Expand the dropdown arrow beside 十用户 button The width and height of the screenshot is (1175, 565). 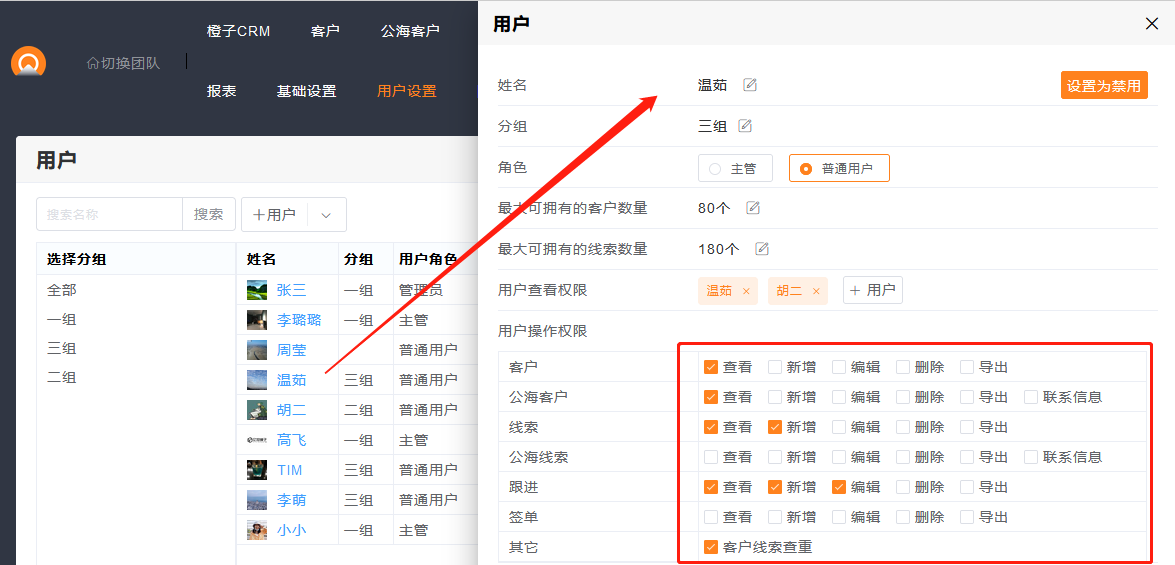[x=326, y=215]
